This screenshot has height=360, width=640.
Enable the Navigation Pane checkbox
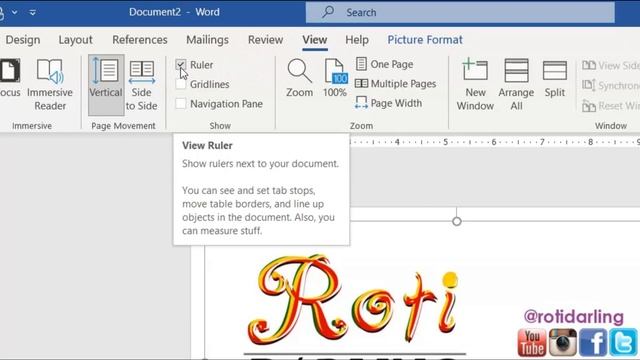coord(181,104)
